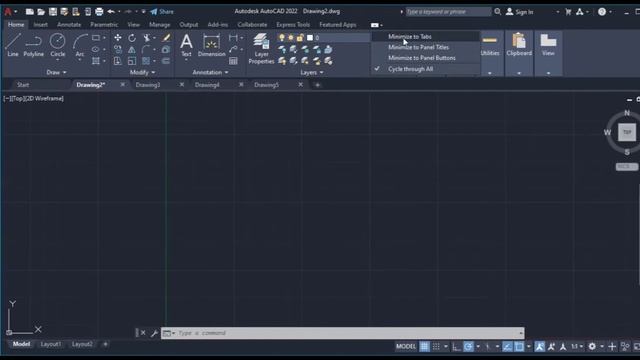Activate the Stretch tool
The height and width of the screenshot is (360, 640).
tap(118, 61)
